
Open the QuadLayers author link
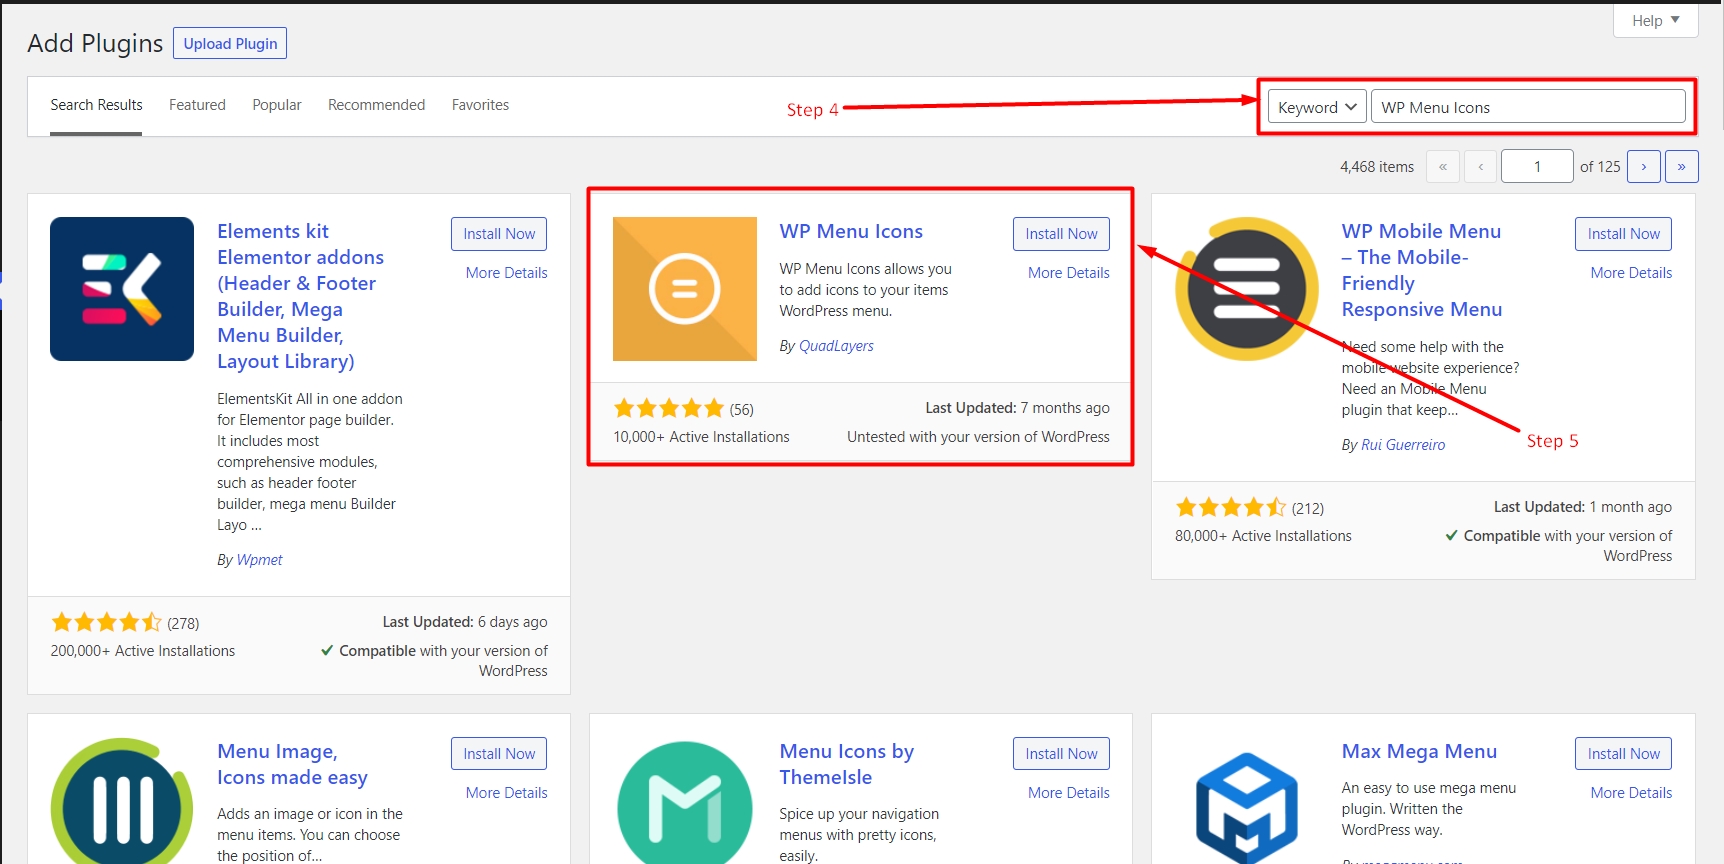tap(836, 346)
